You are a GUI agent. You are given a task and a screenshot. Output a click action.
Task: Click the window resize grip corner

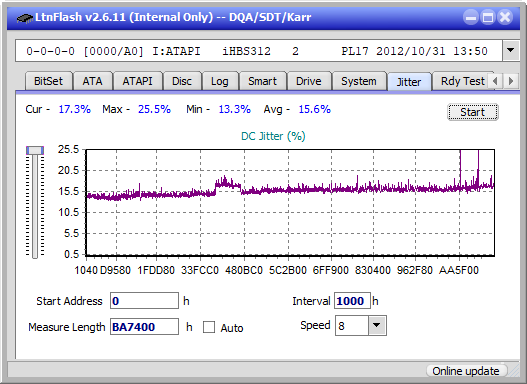point(514,372)
